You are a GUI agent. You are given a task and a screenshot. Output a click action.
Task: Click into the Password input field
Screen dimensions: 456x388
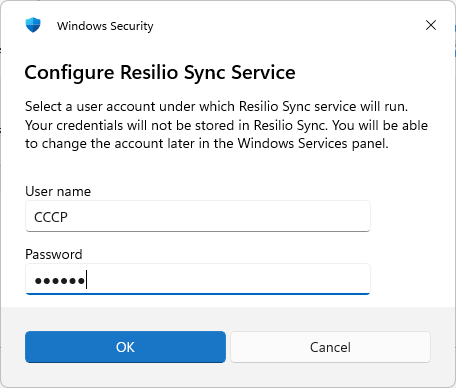(198, 279)
